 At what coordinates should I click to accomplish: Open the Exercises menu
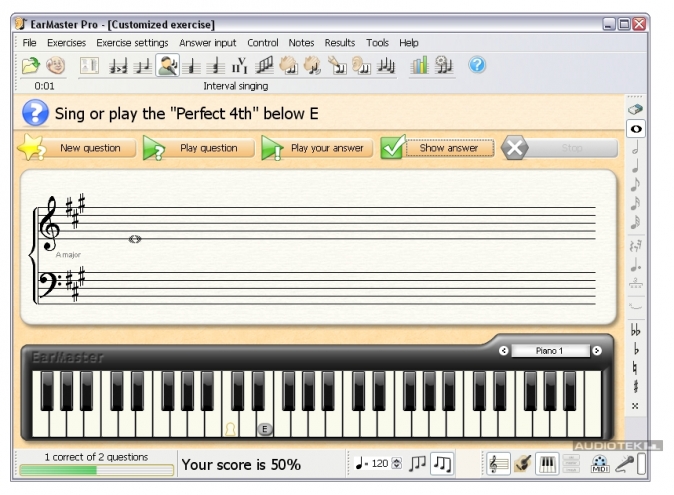pos(66,43)
